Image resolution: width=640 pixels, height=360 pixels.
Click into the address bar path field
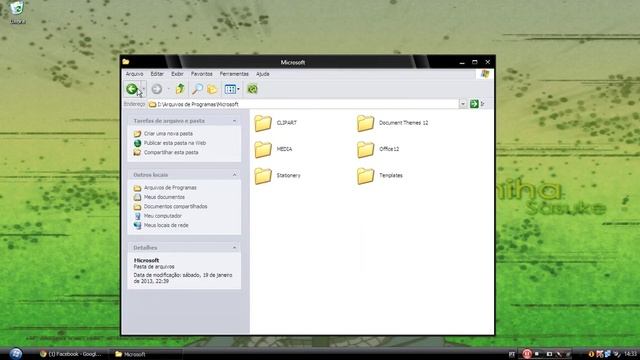(x=303, y=104)
